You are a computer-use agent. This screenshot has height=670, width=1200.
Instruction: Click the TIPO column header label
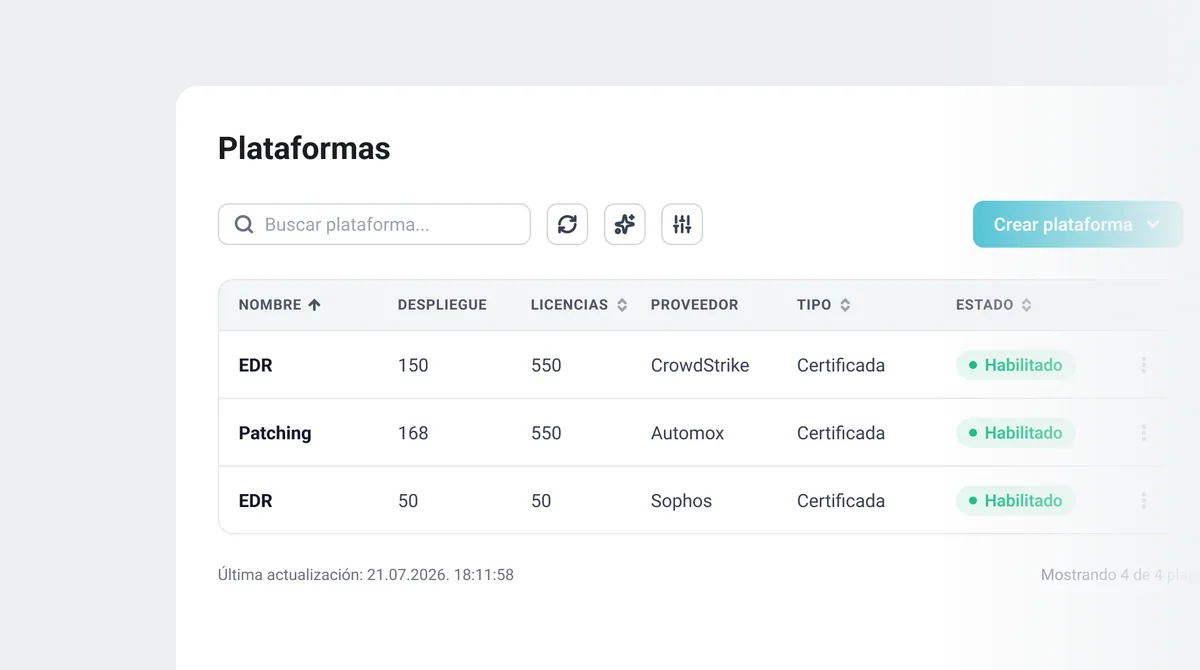click(814, 305)
